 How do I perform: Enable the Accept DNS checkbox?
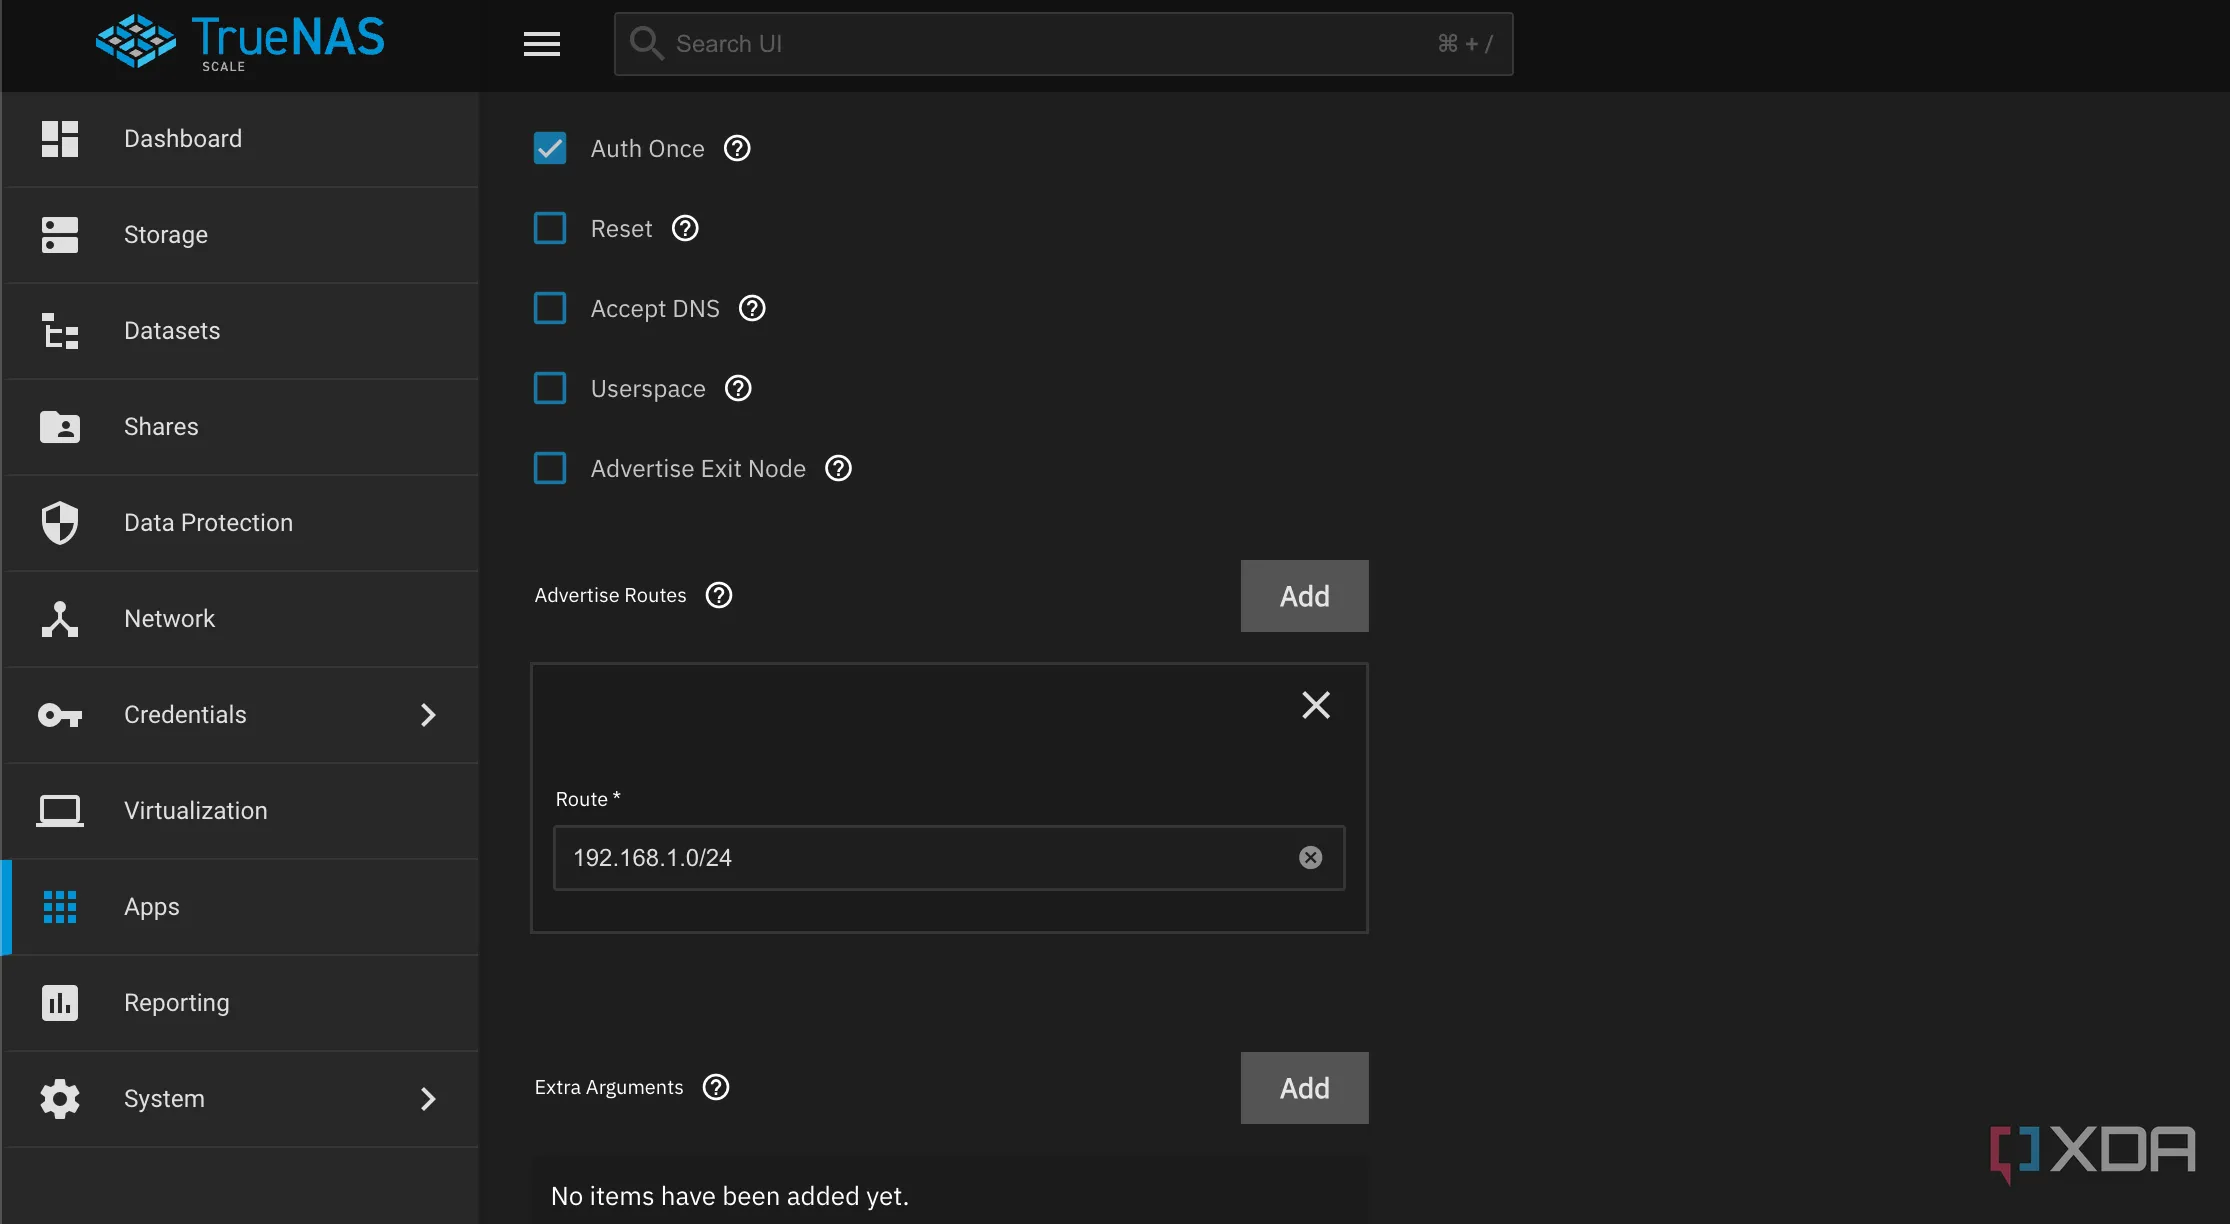click(x=550, y=308)
